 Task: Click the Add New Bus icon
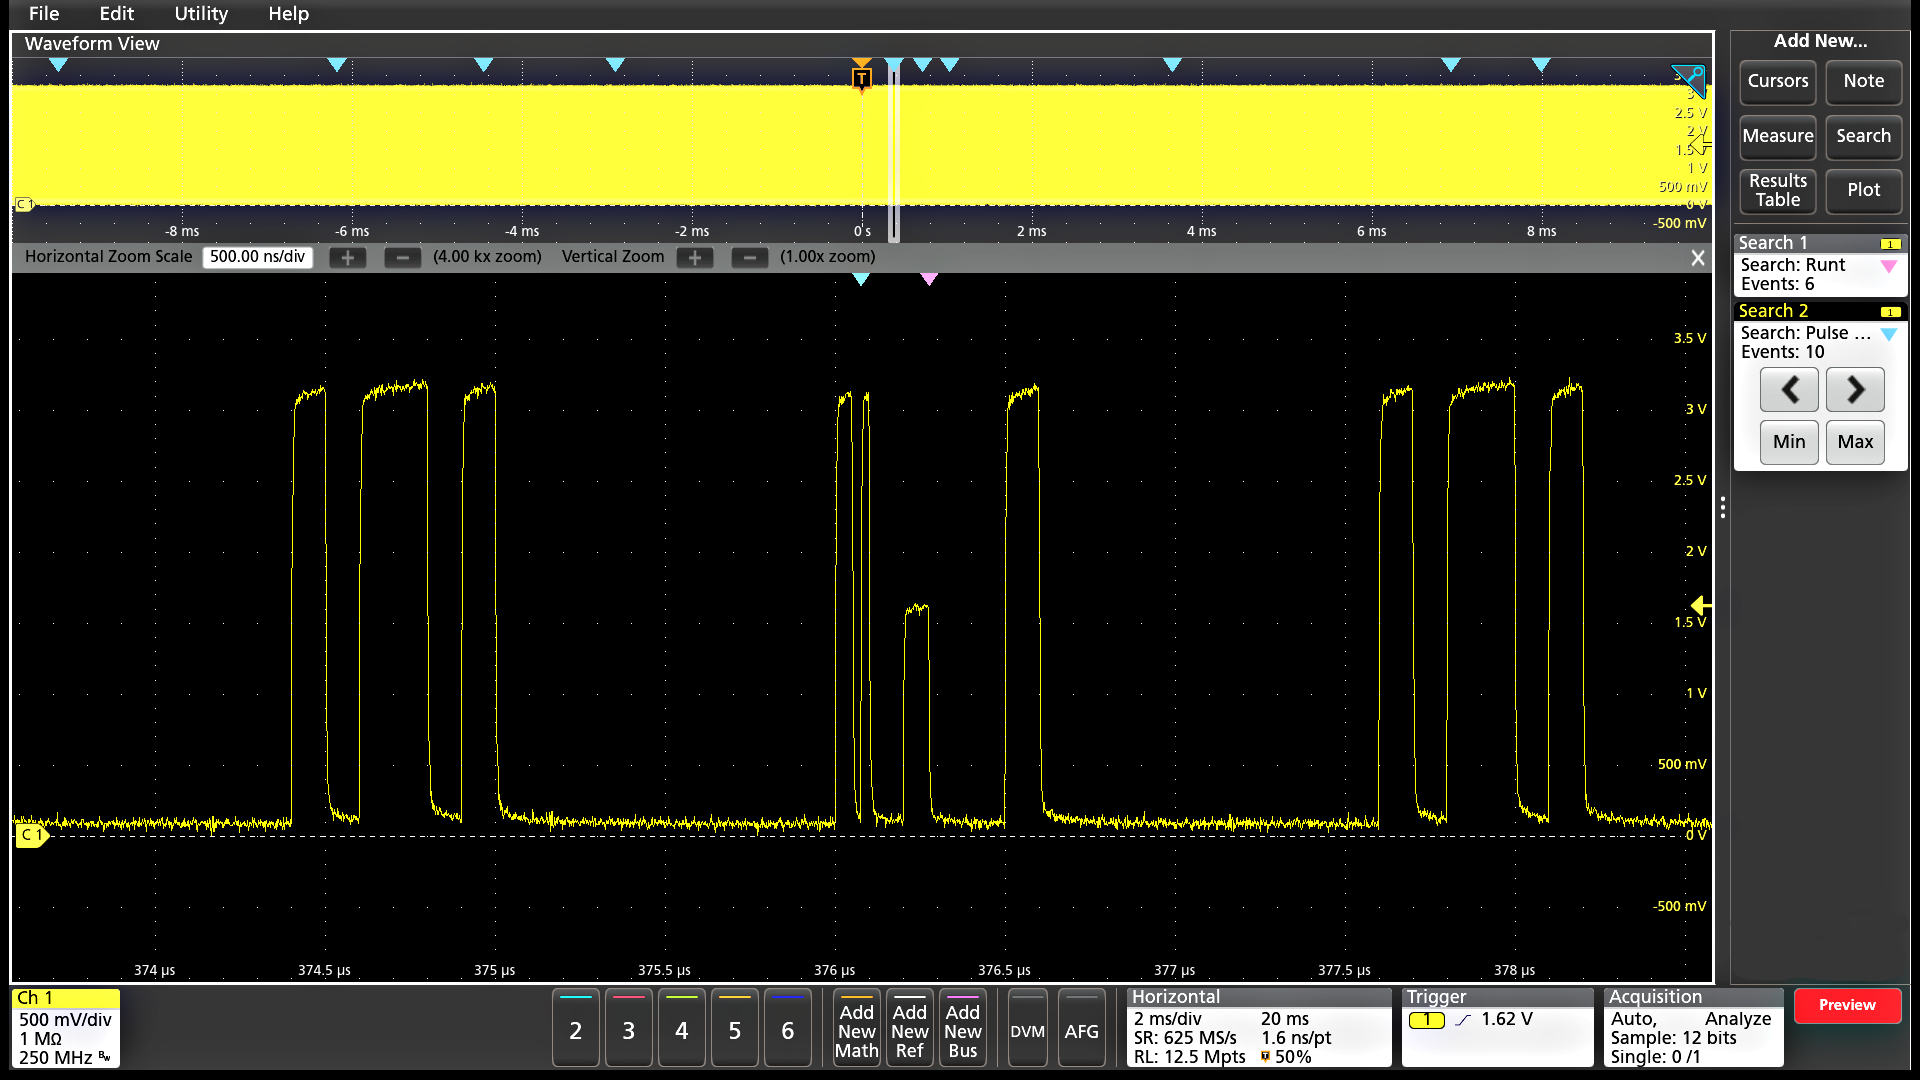tap(962, 1028)
